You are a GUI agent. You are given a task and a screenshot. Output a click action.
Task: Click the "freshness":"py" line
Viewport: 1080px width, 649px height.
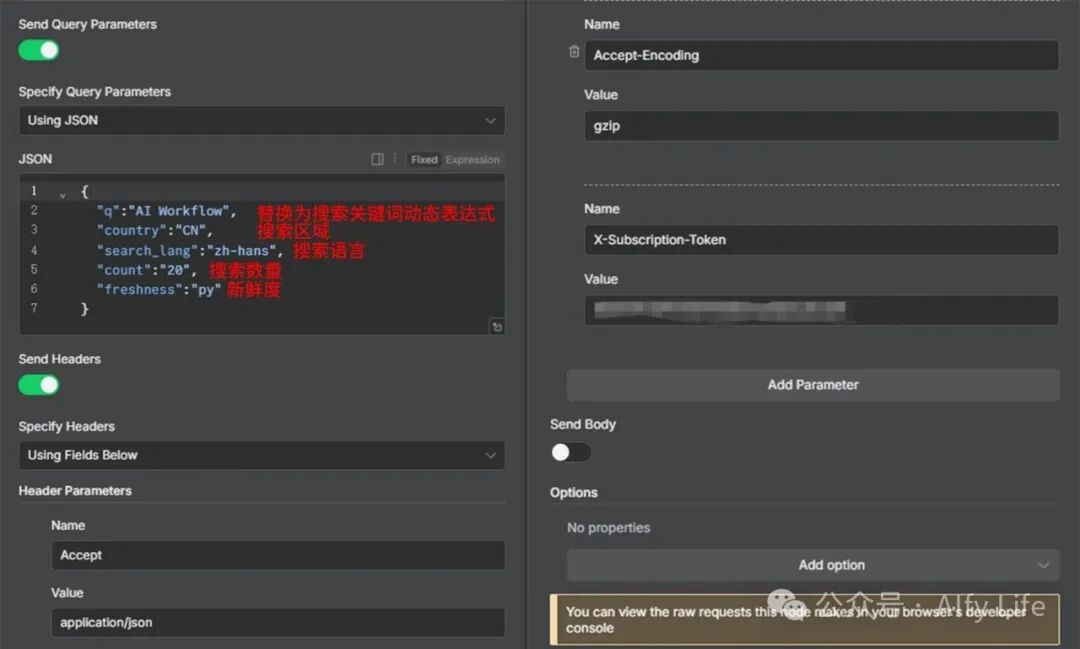point(159,290)
